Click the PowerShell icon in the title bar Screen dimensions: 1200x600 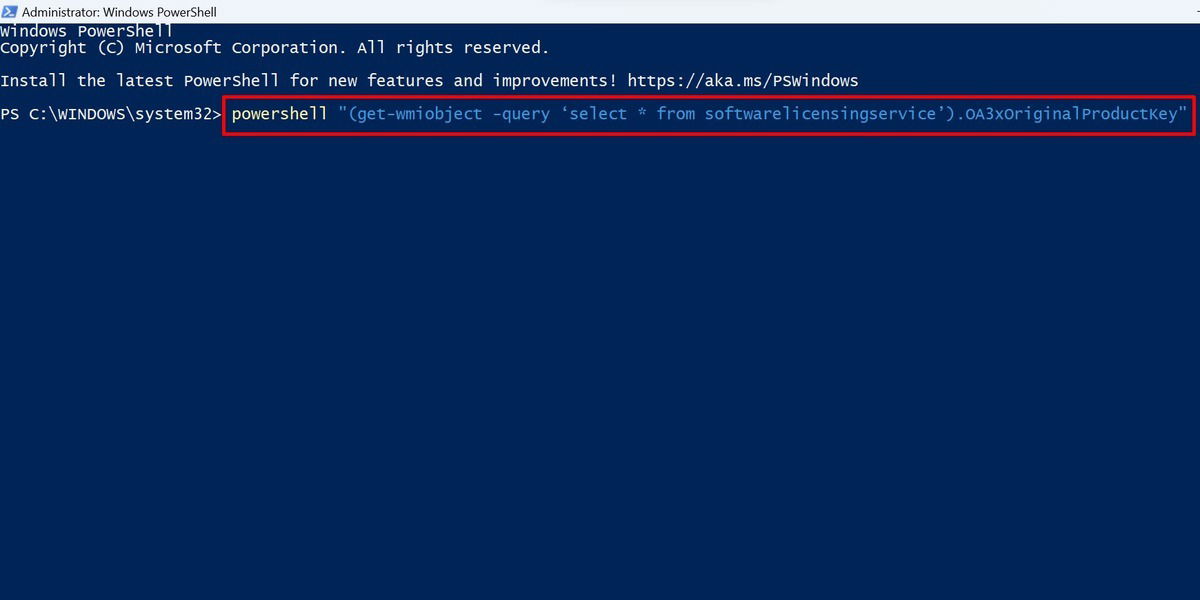pyautogui.click(x=9, y=11)
